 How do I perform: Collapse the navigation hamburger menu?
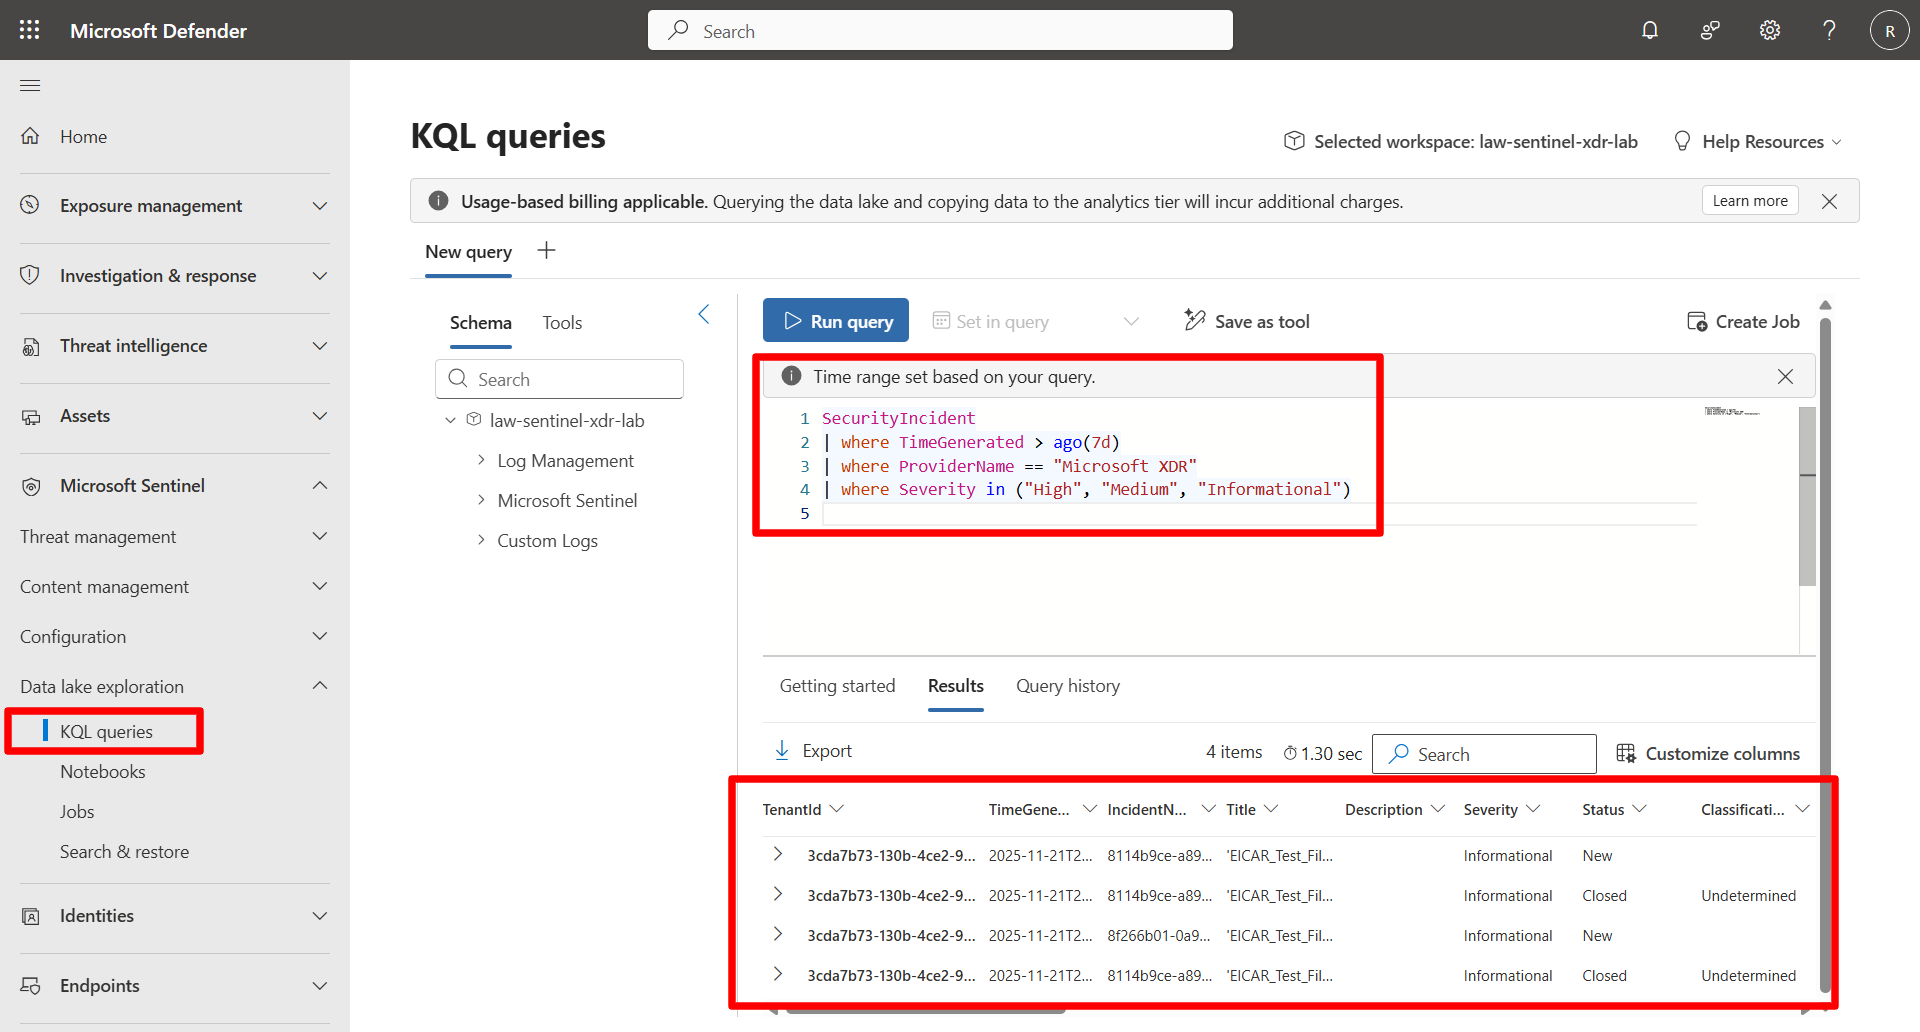click(30, 85)
